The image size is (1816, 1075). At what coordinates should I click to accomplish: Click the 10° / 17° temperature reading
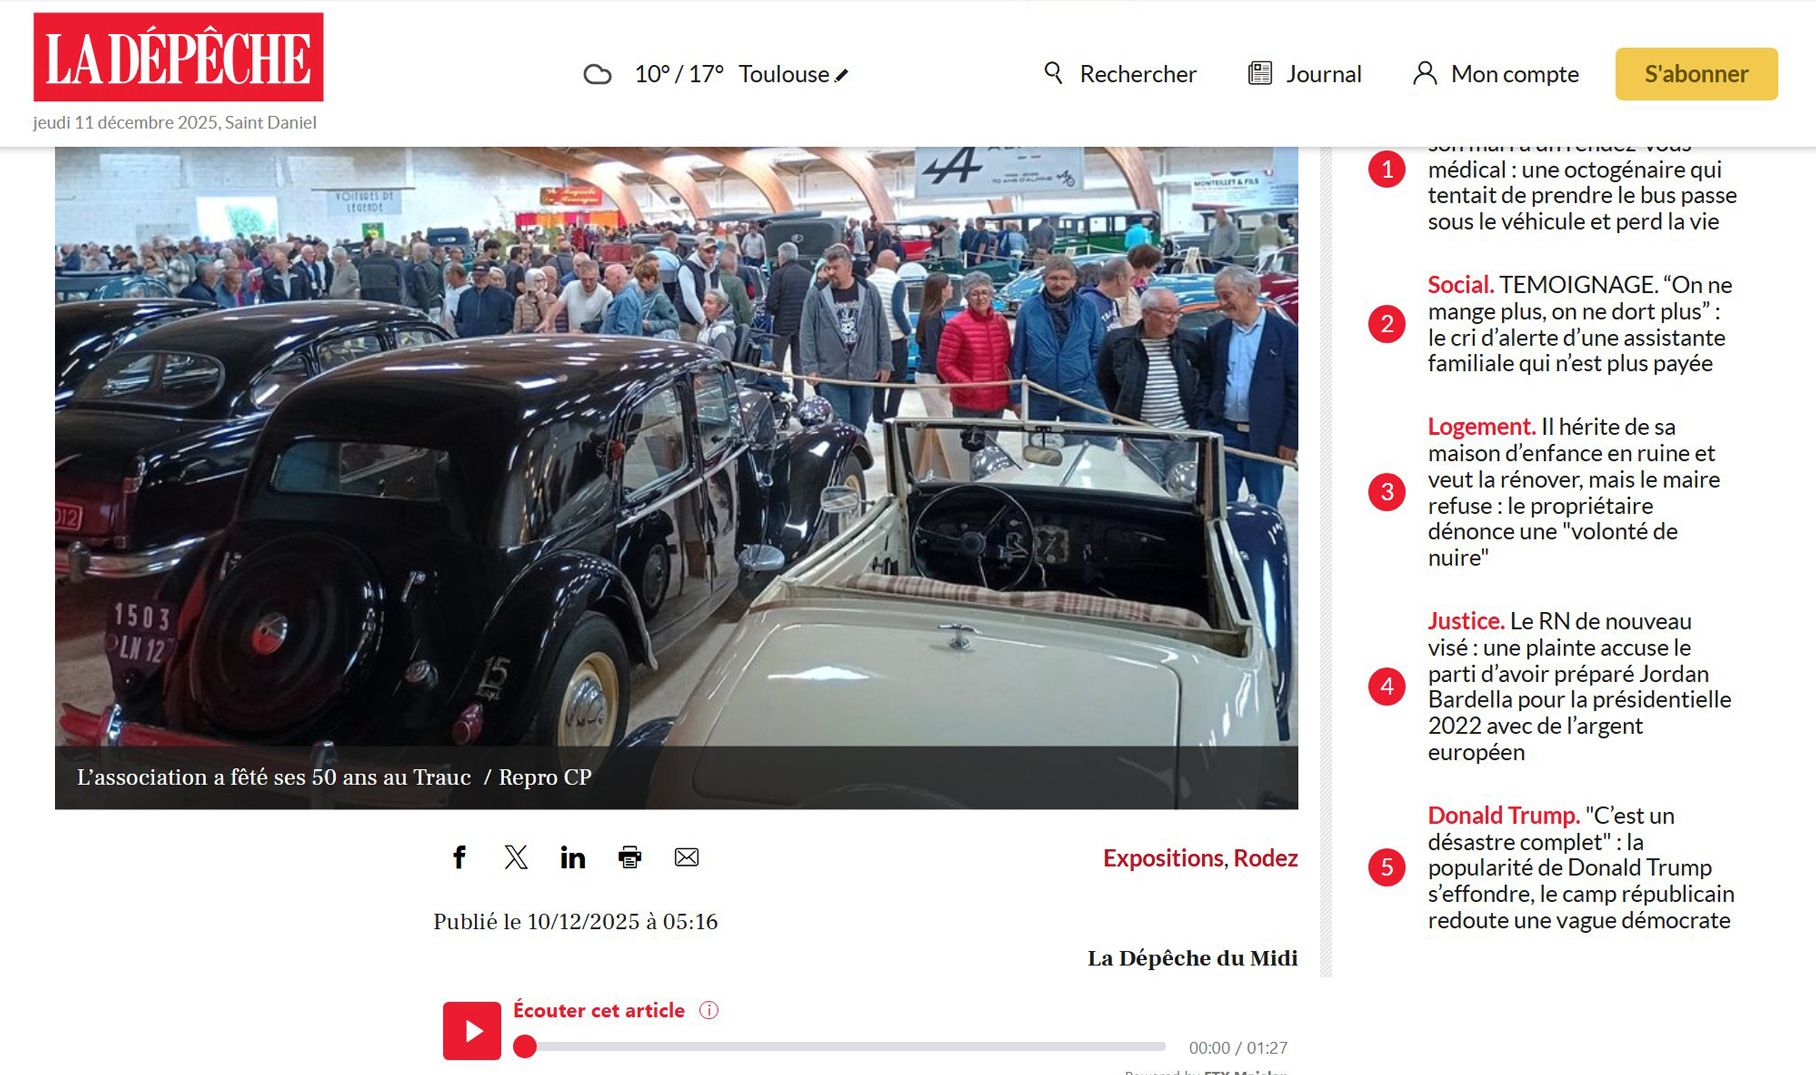(x=679, y=74)
